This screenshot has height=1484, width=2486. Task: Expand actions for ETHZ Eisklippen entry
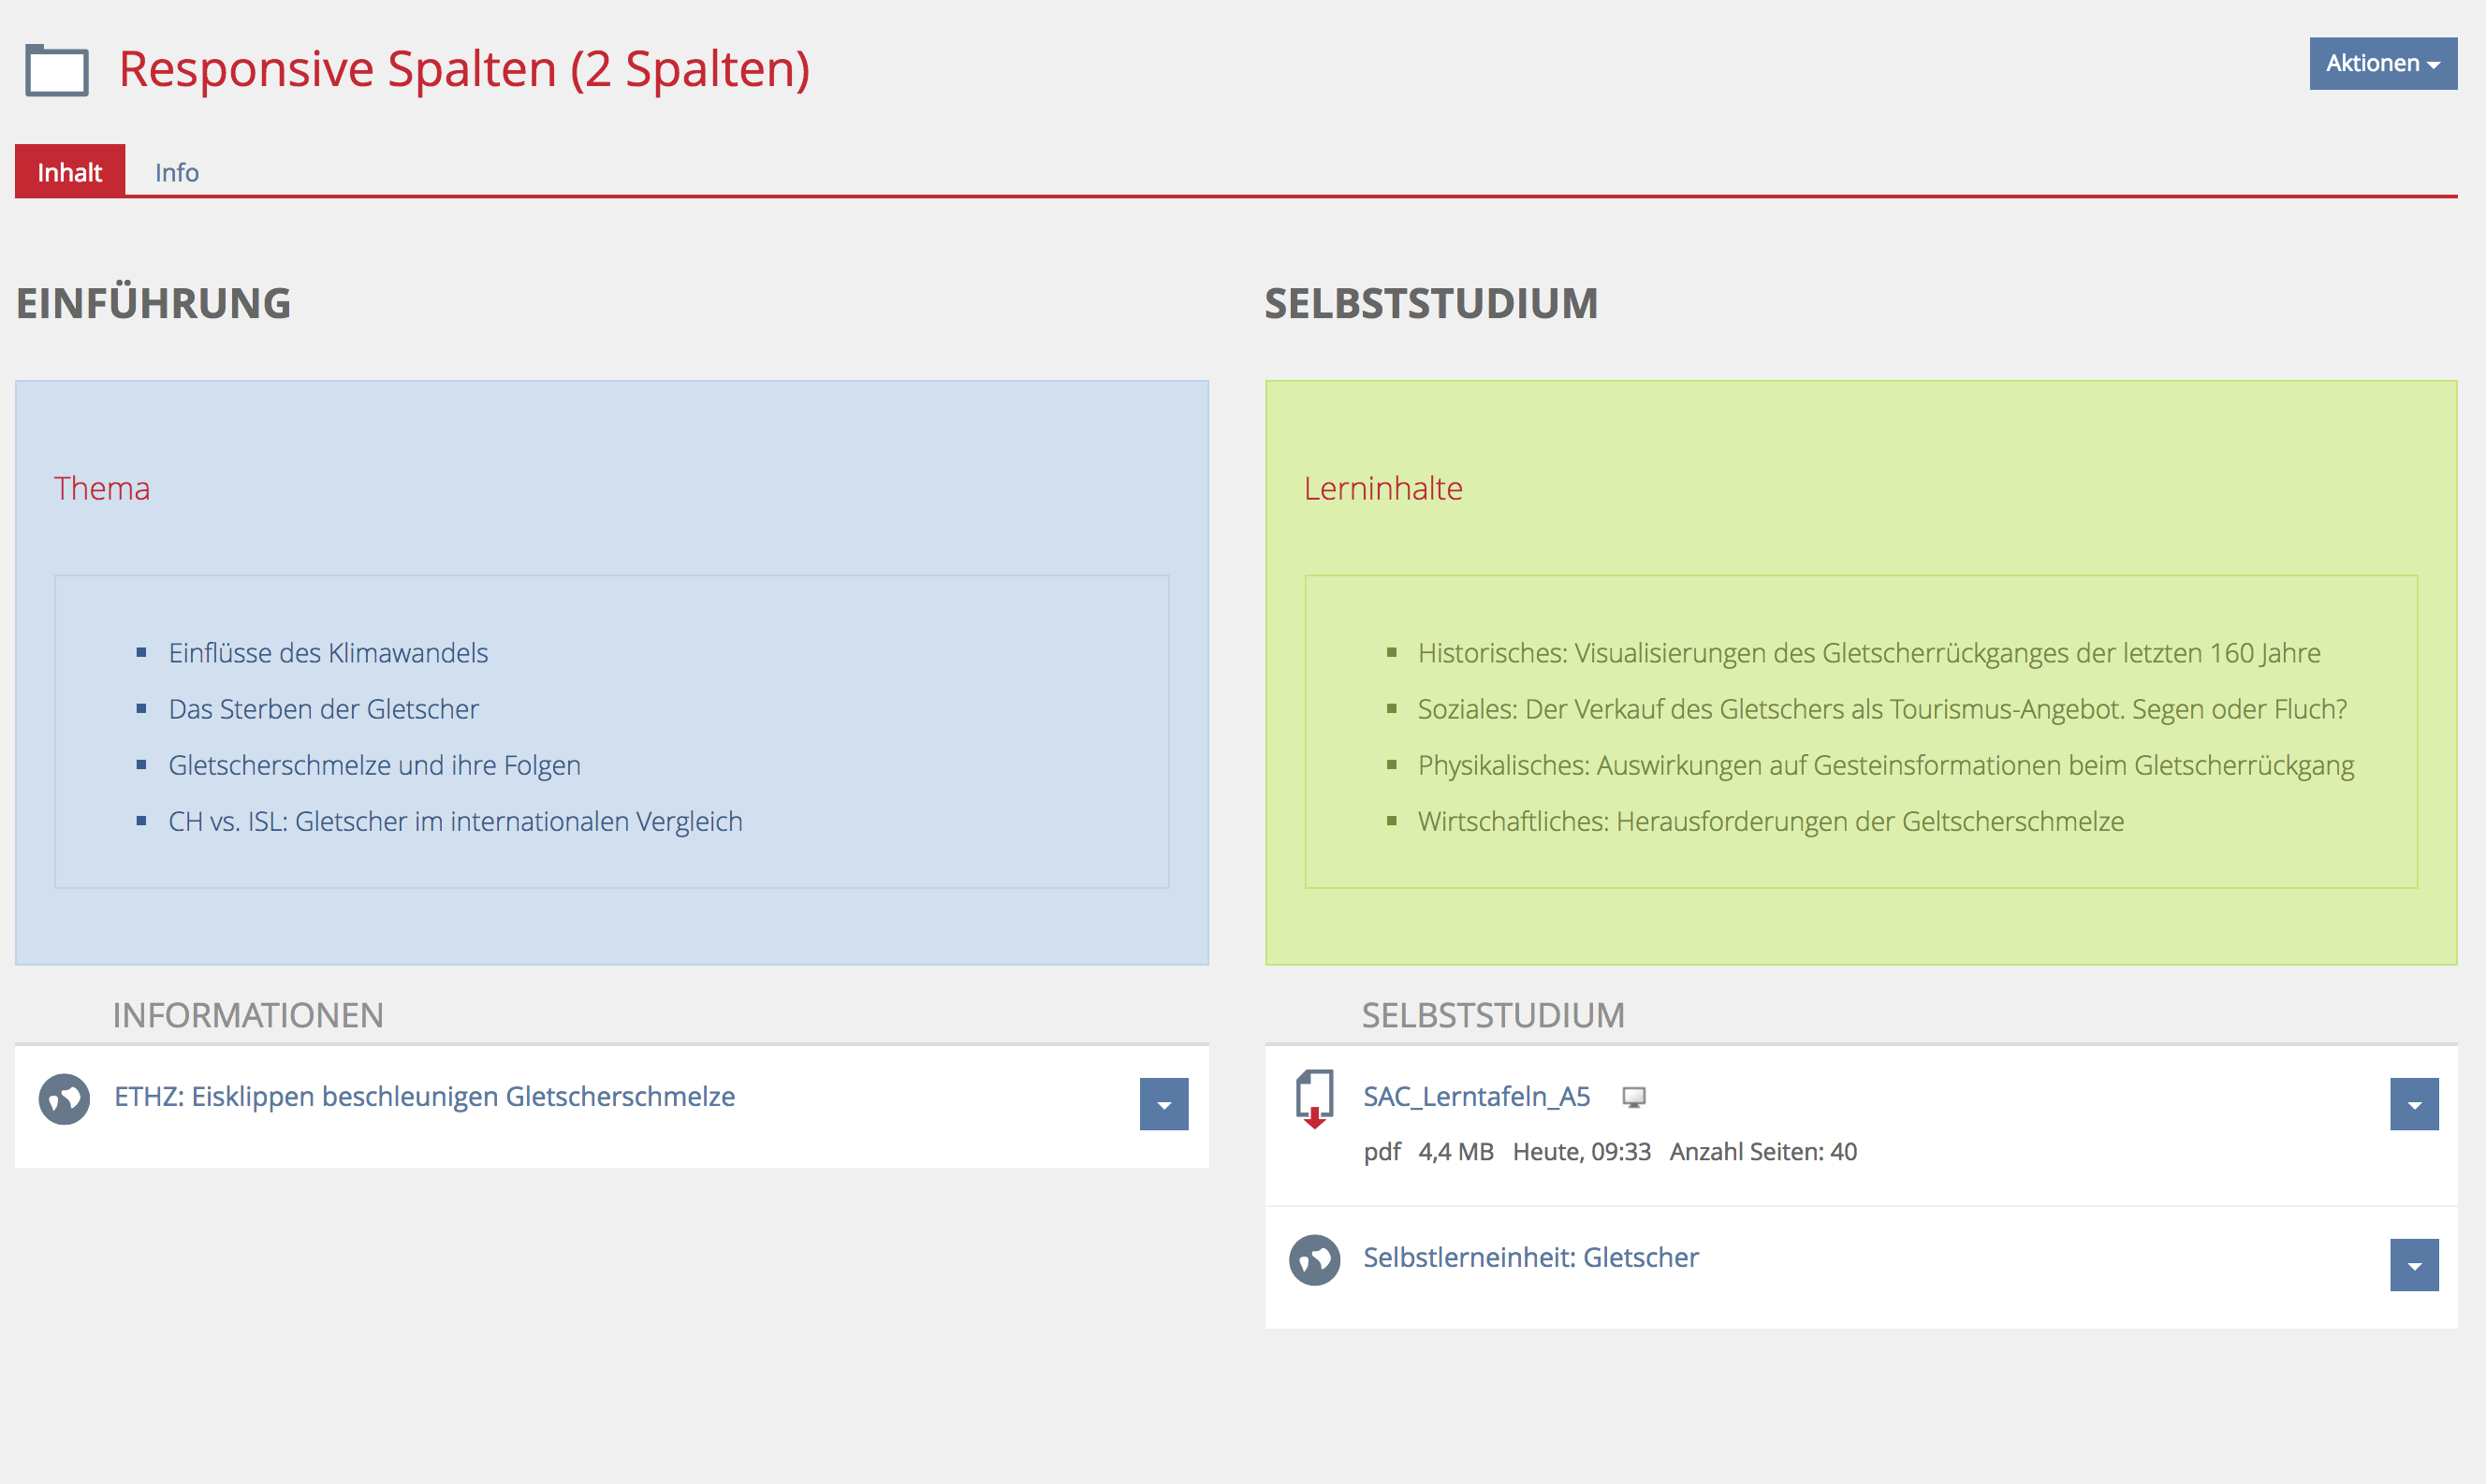tap(1164, 1104)
